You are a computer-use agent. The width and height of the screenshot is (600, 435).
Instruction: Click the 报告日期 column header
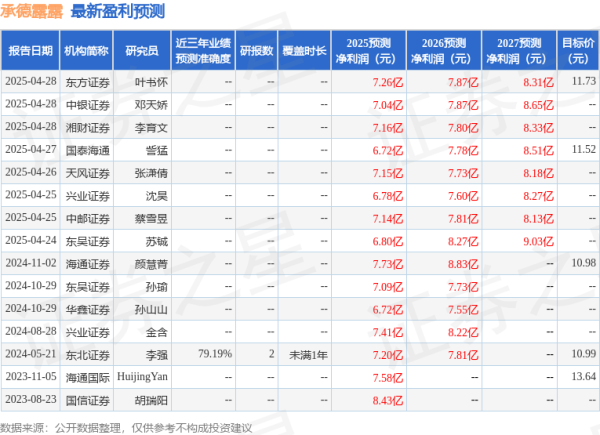pyautogui.click(x=29, y=49)
